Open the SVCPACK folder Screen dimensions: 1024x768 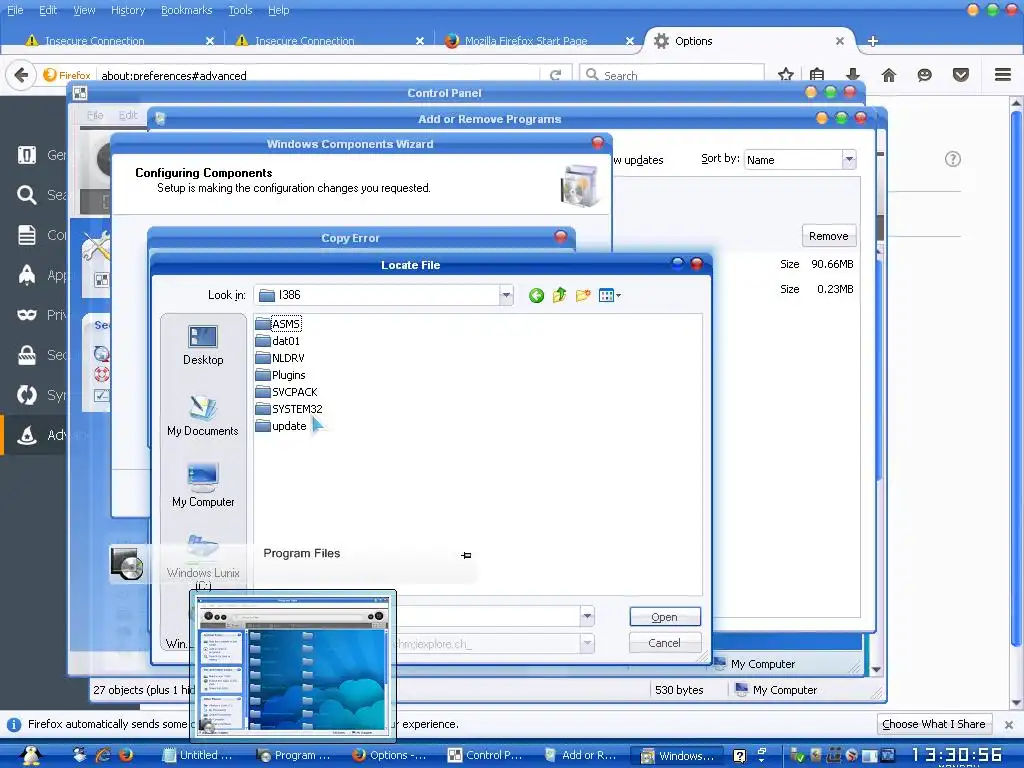tap(287, 392)
